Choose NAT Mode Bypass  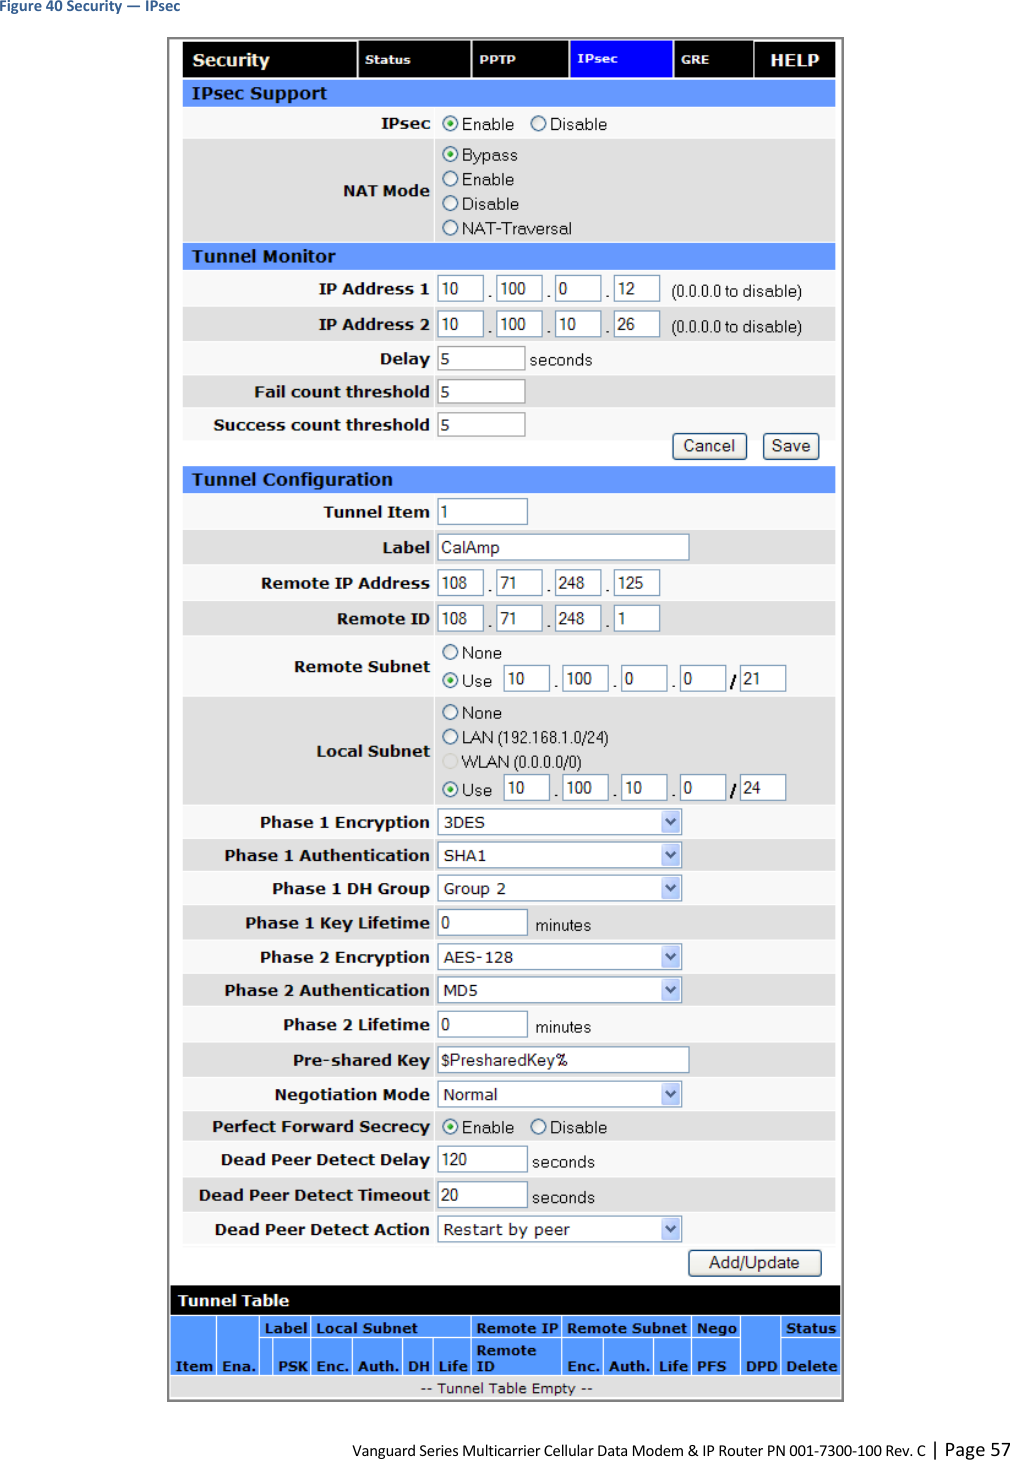click(451, 155)
